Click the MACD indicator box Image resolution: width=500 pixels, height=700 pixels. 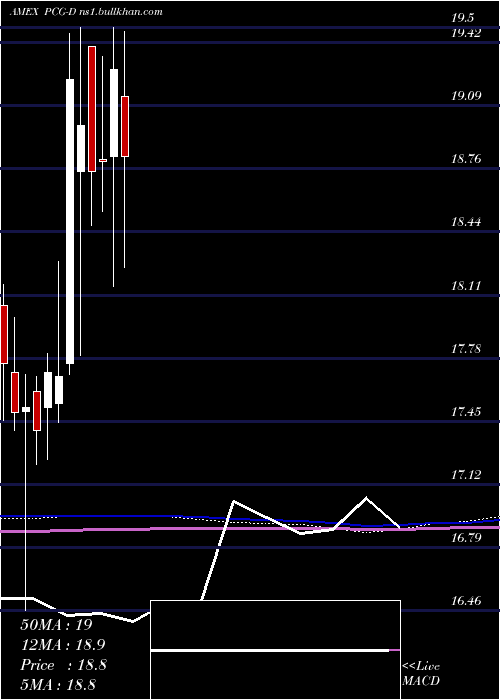tap(275, 650)
